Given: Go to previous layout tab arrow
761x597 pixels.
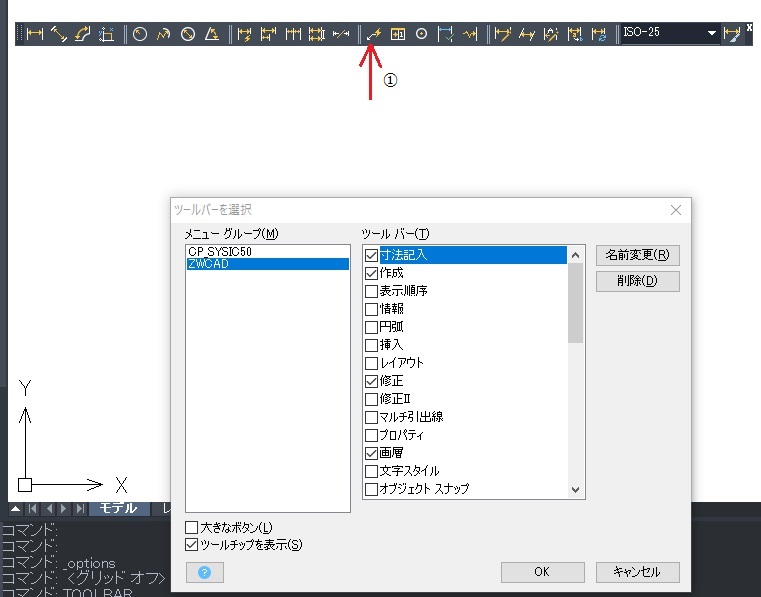Looking at the screenshot, I should tap(49, 509).
